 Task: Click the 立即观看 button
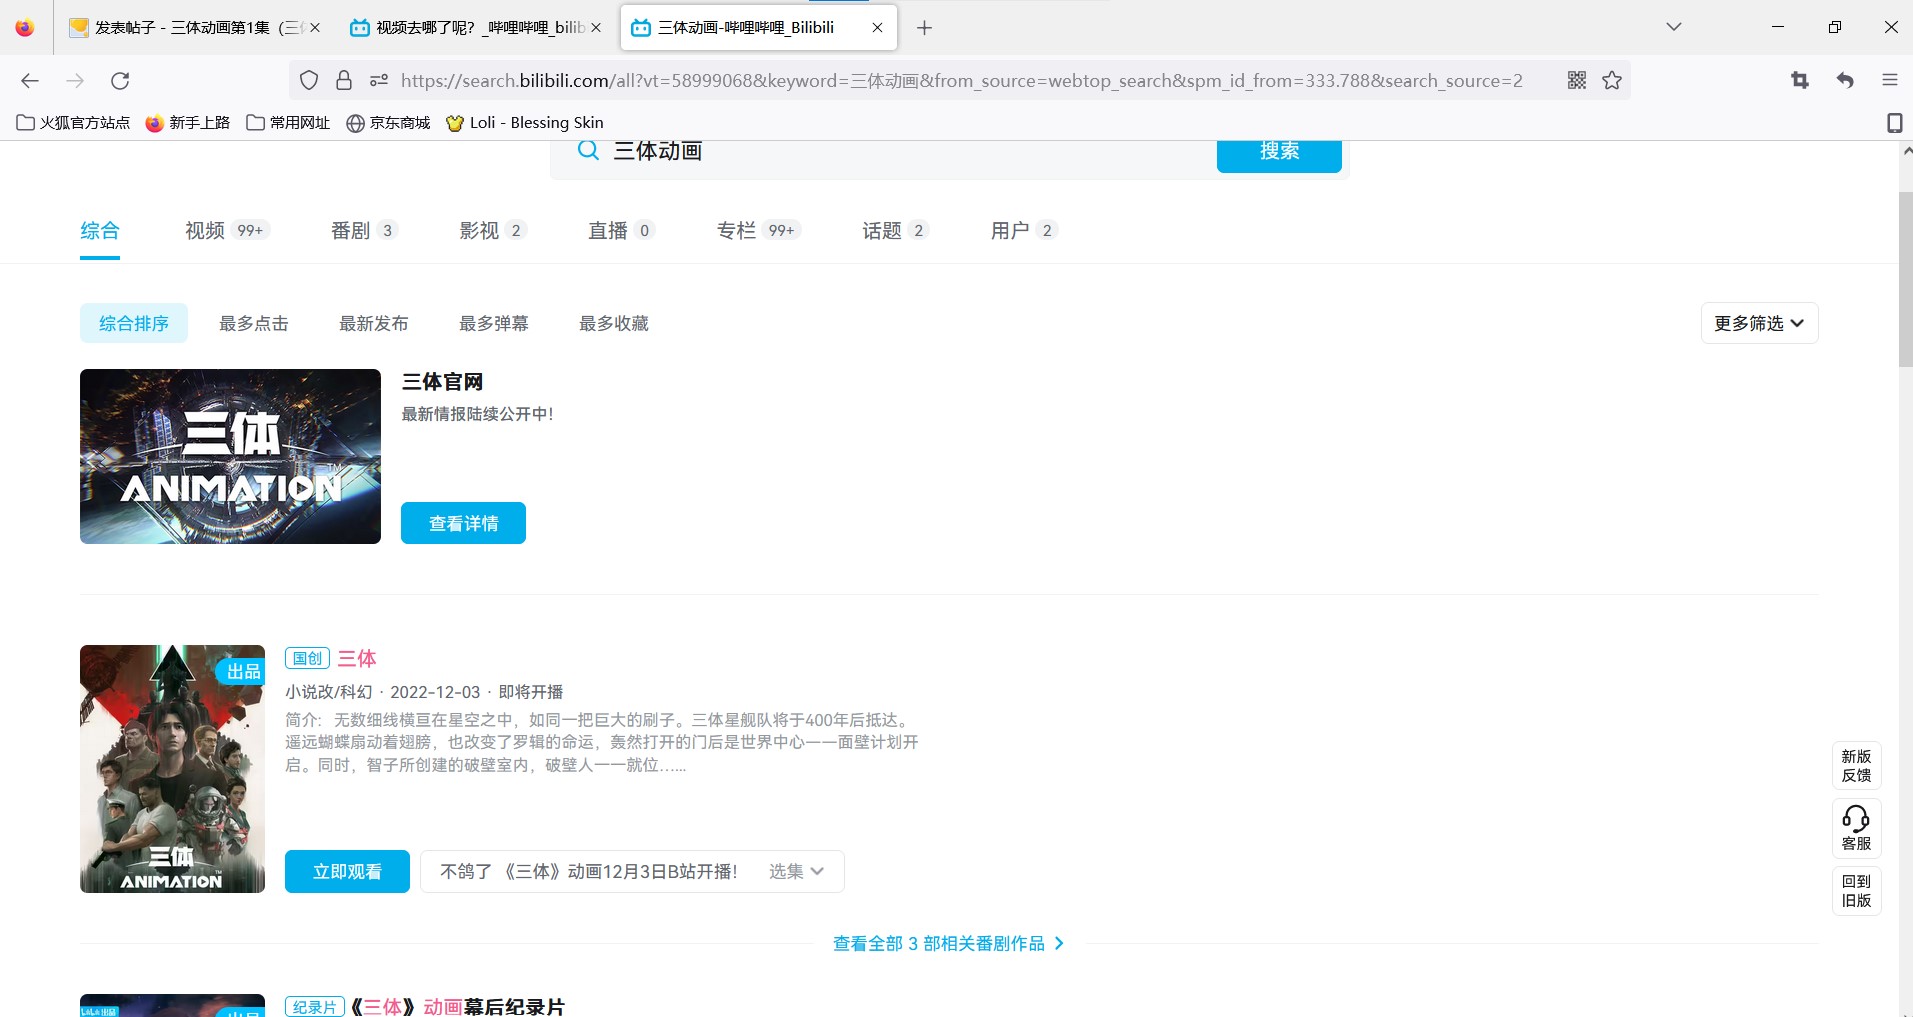[347, 871]
